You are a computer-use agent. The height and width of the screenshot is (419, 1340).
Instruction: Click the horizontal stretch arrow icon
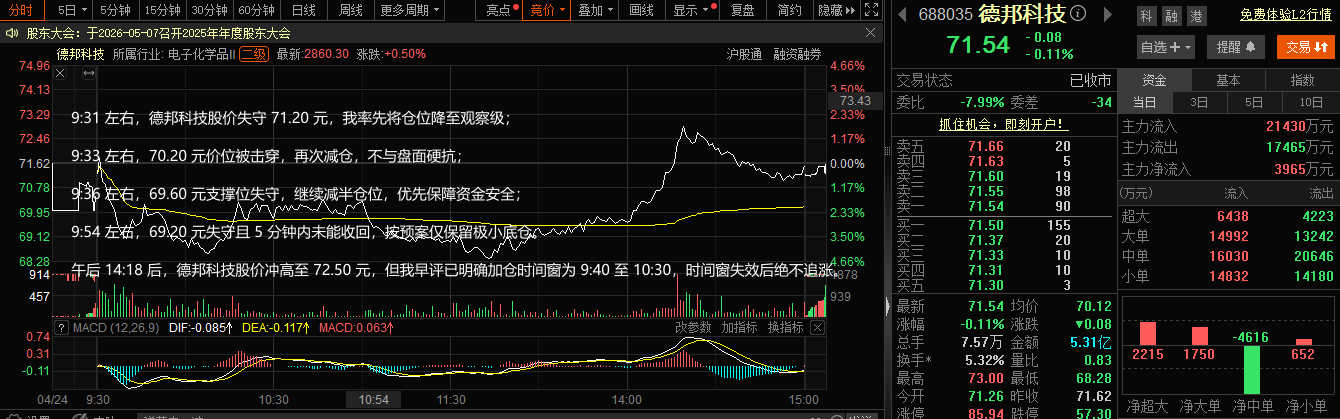point(88,73)
